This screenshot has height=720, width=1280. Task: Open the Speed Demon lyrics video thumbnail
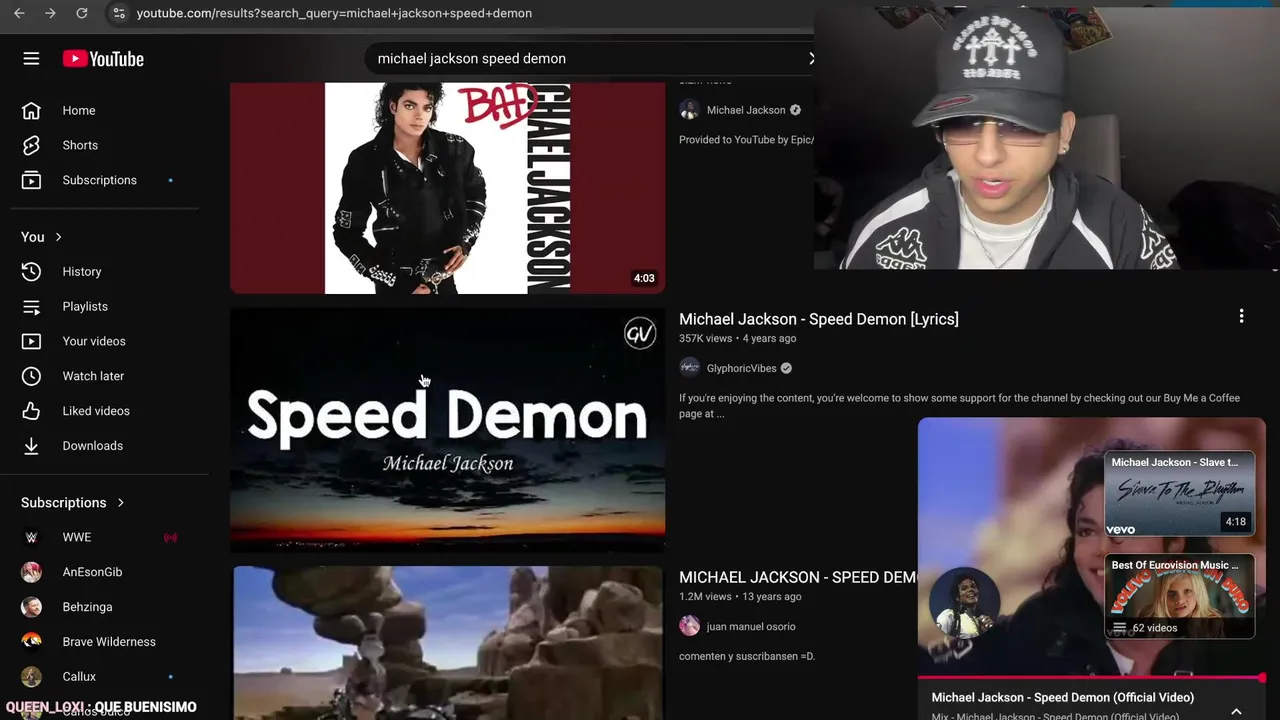coord(447,430)
